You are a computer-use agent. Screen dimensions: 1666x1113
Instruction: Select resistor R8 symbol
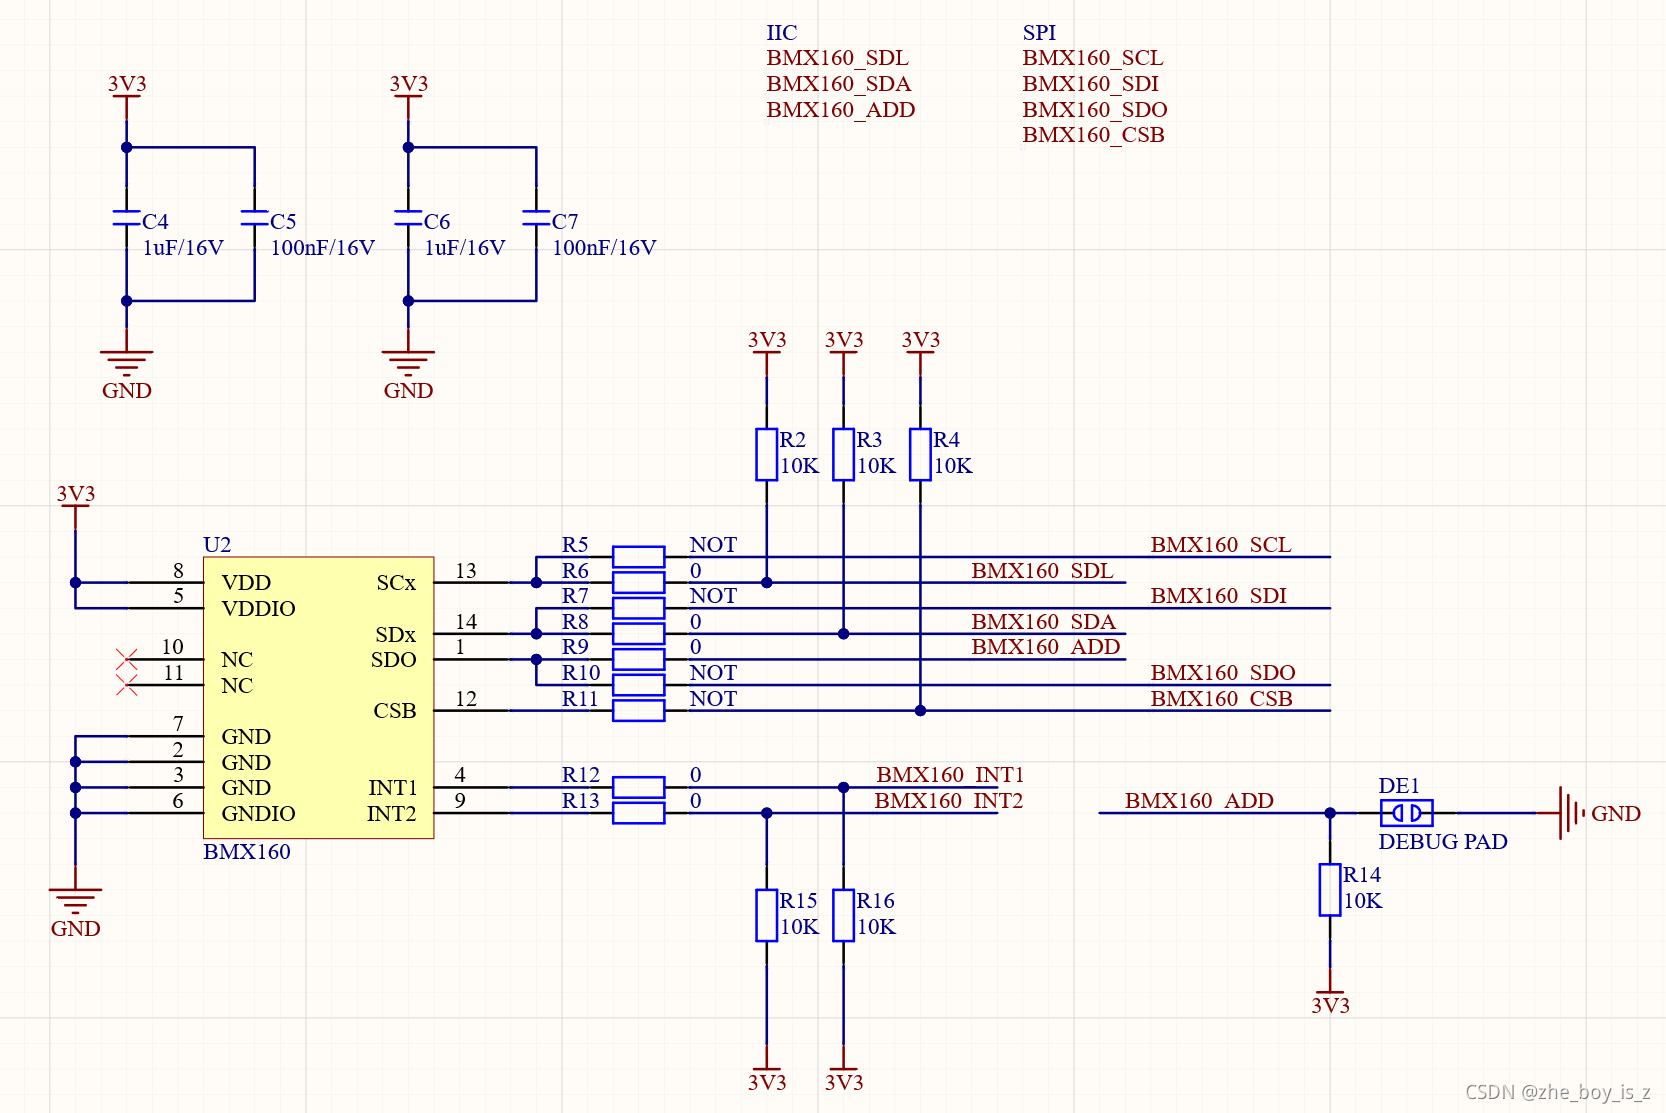pos(638,633)
